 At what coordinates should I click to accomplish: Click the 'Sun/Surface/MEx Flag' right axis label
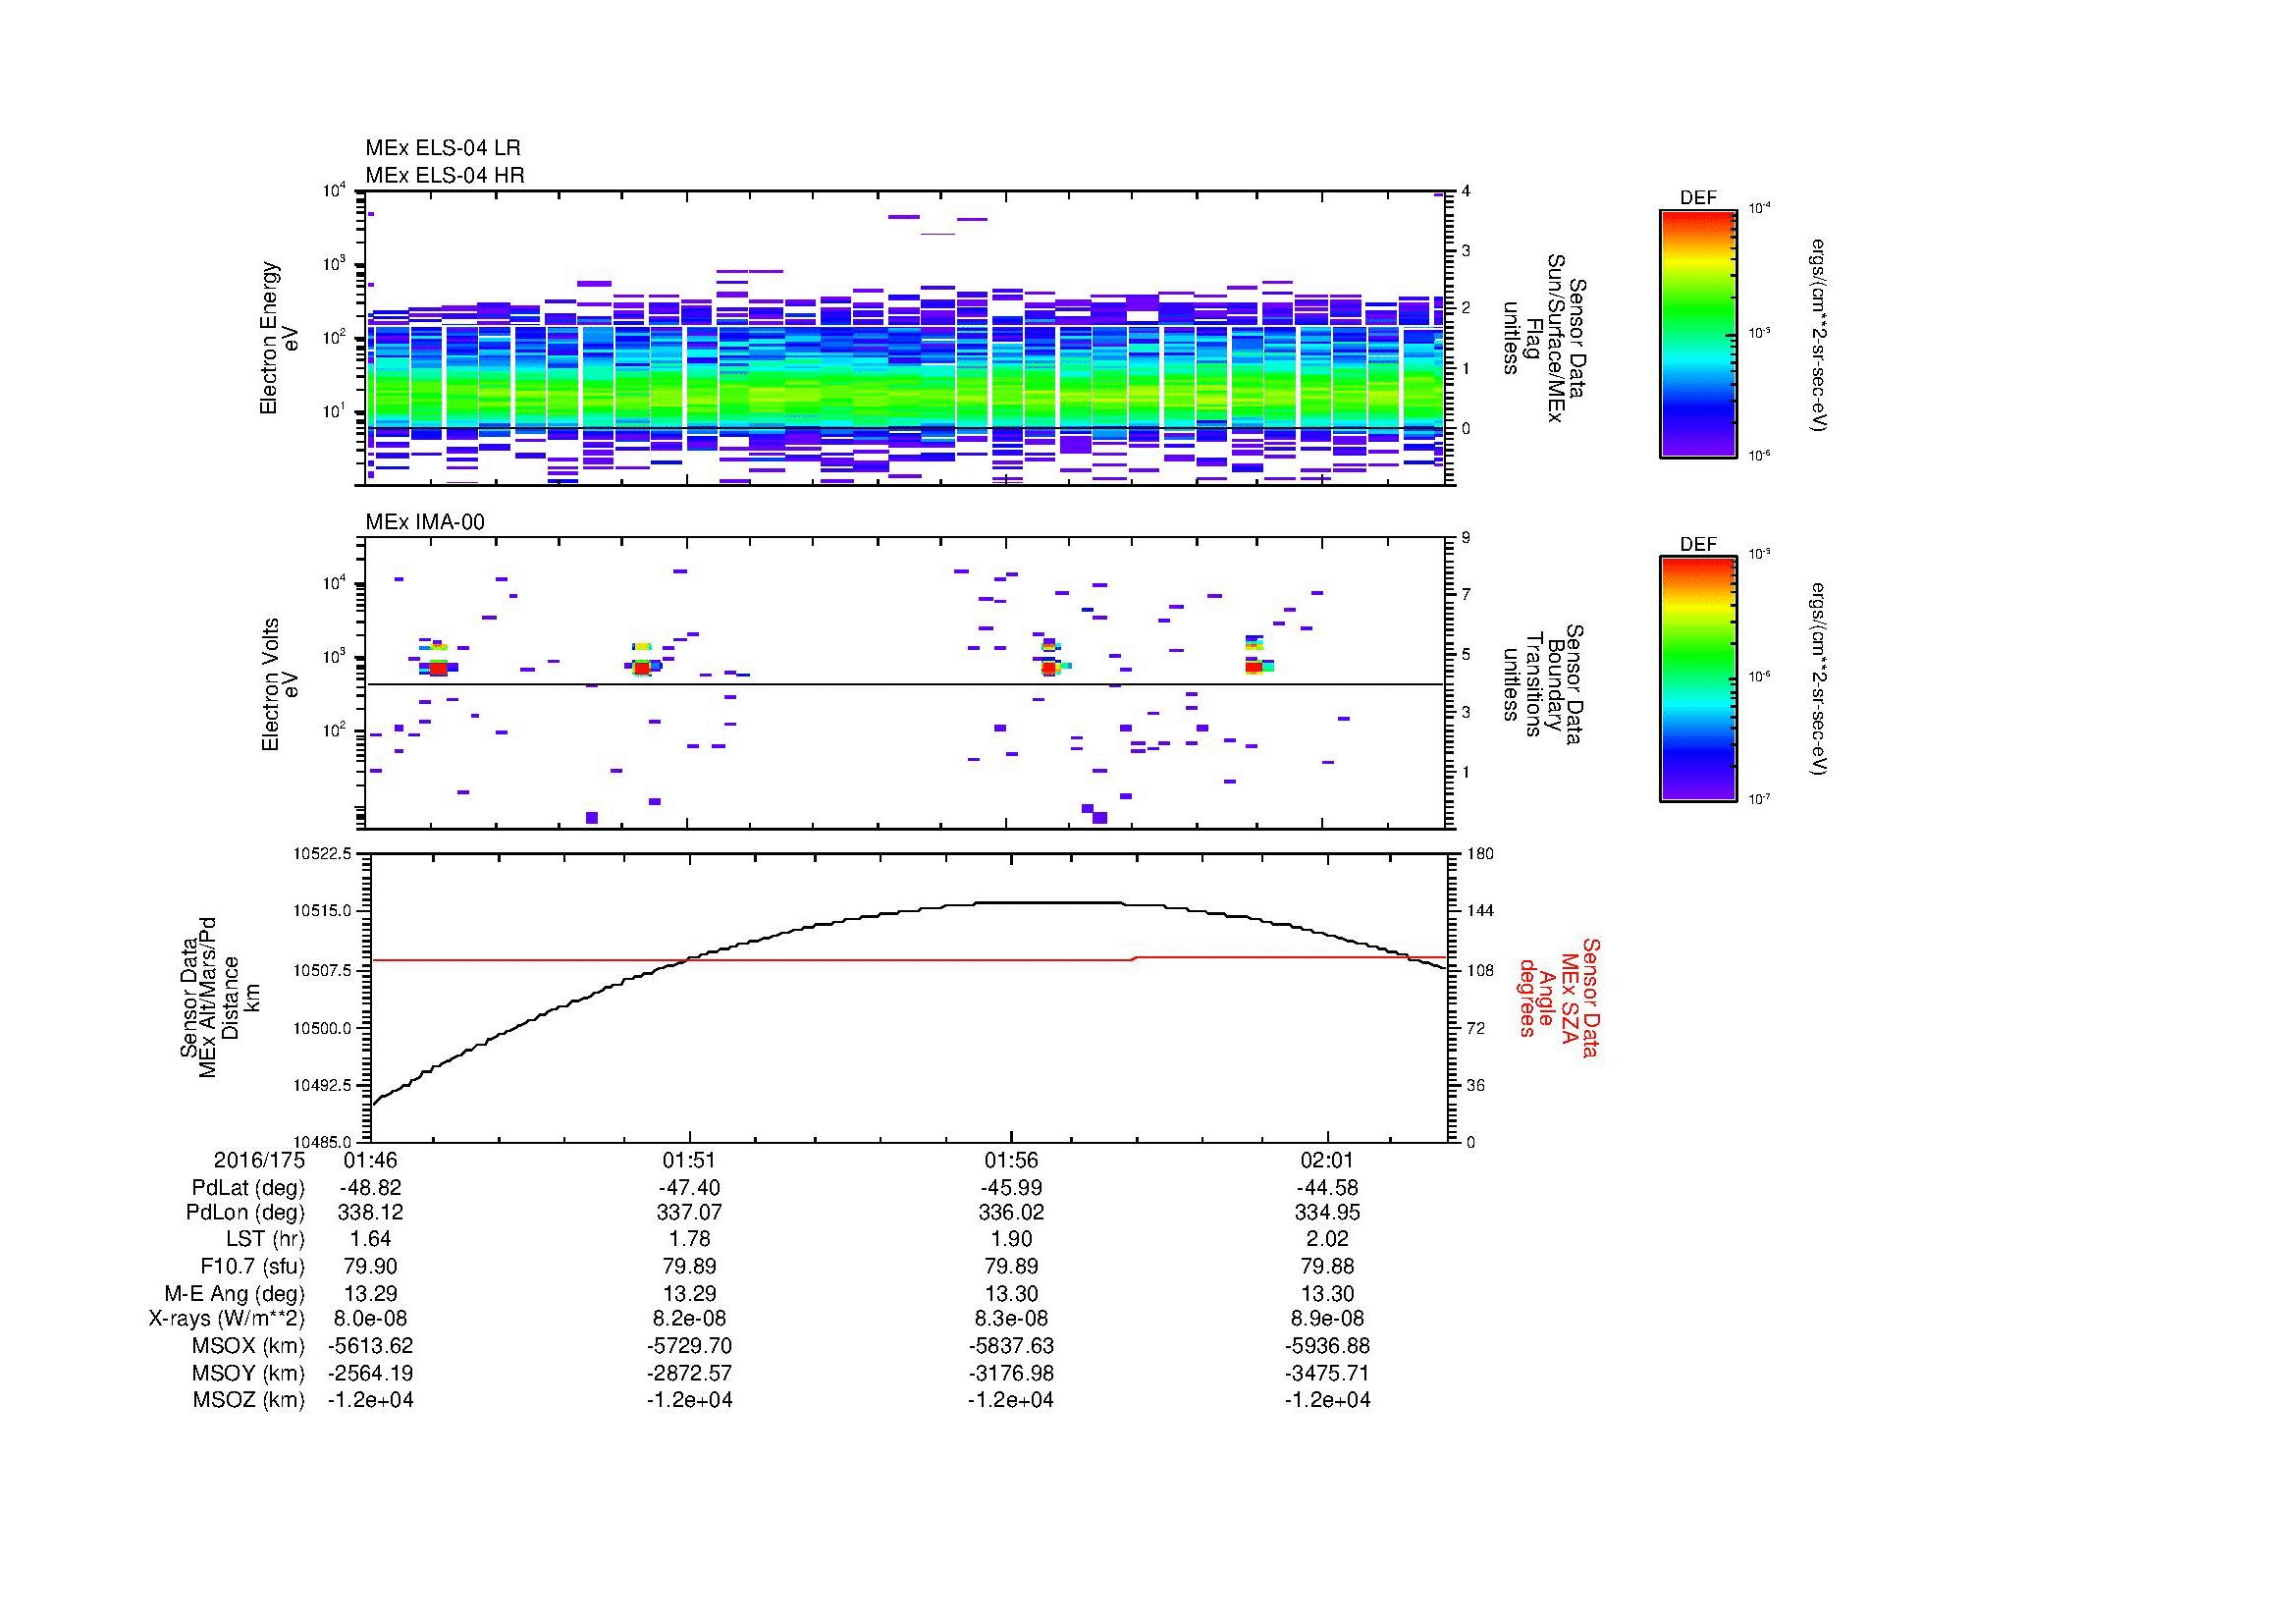point(1544,337)
